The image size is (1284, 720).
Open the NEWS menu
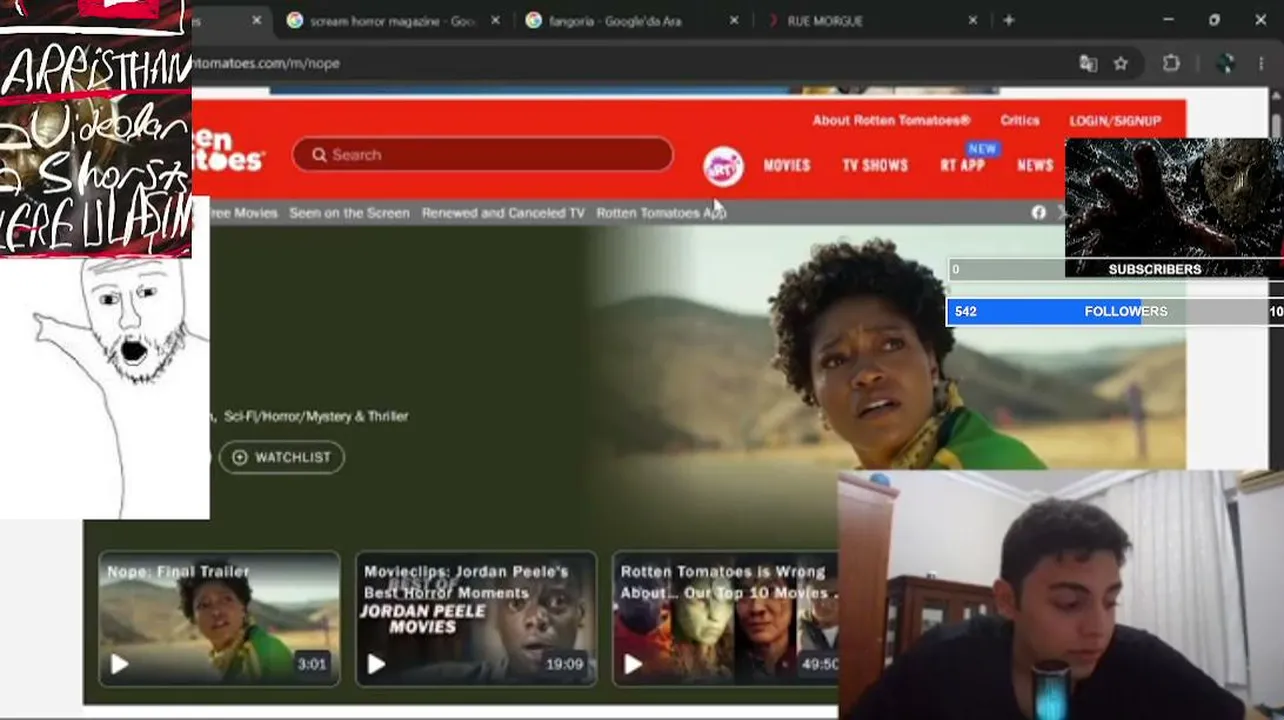[x=1035, y=165]
